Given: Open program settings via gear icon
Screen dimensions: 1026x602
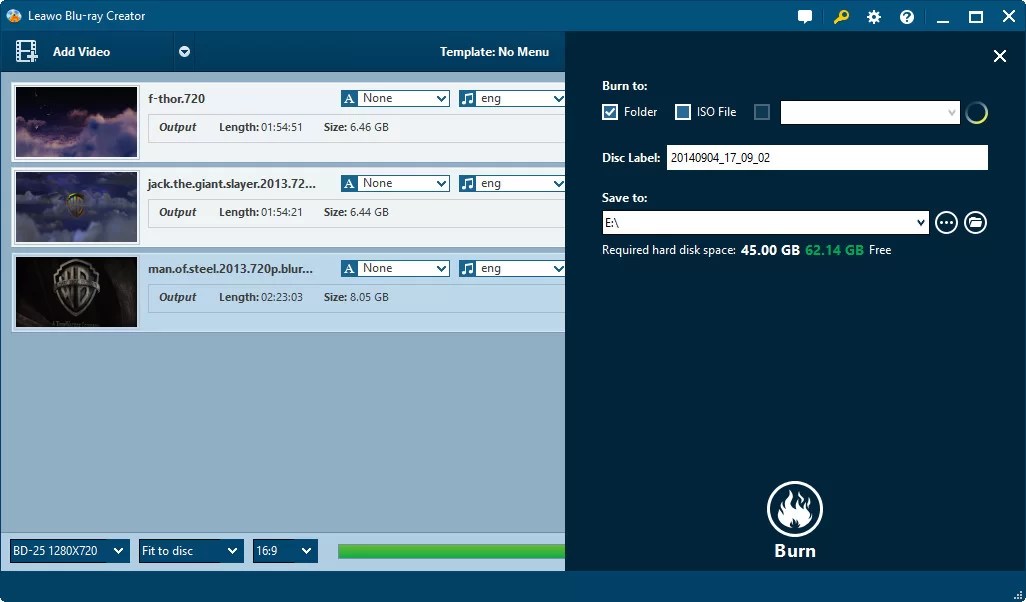Looking at the screenshot, I should click(873, 16).
